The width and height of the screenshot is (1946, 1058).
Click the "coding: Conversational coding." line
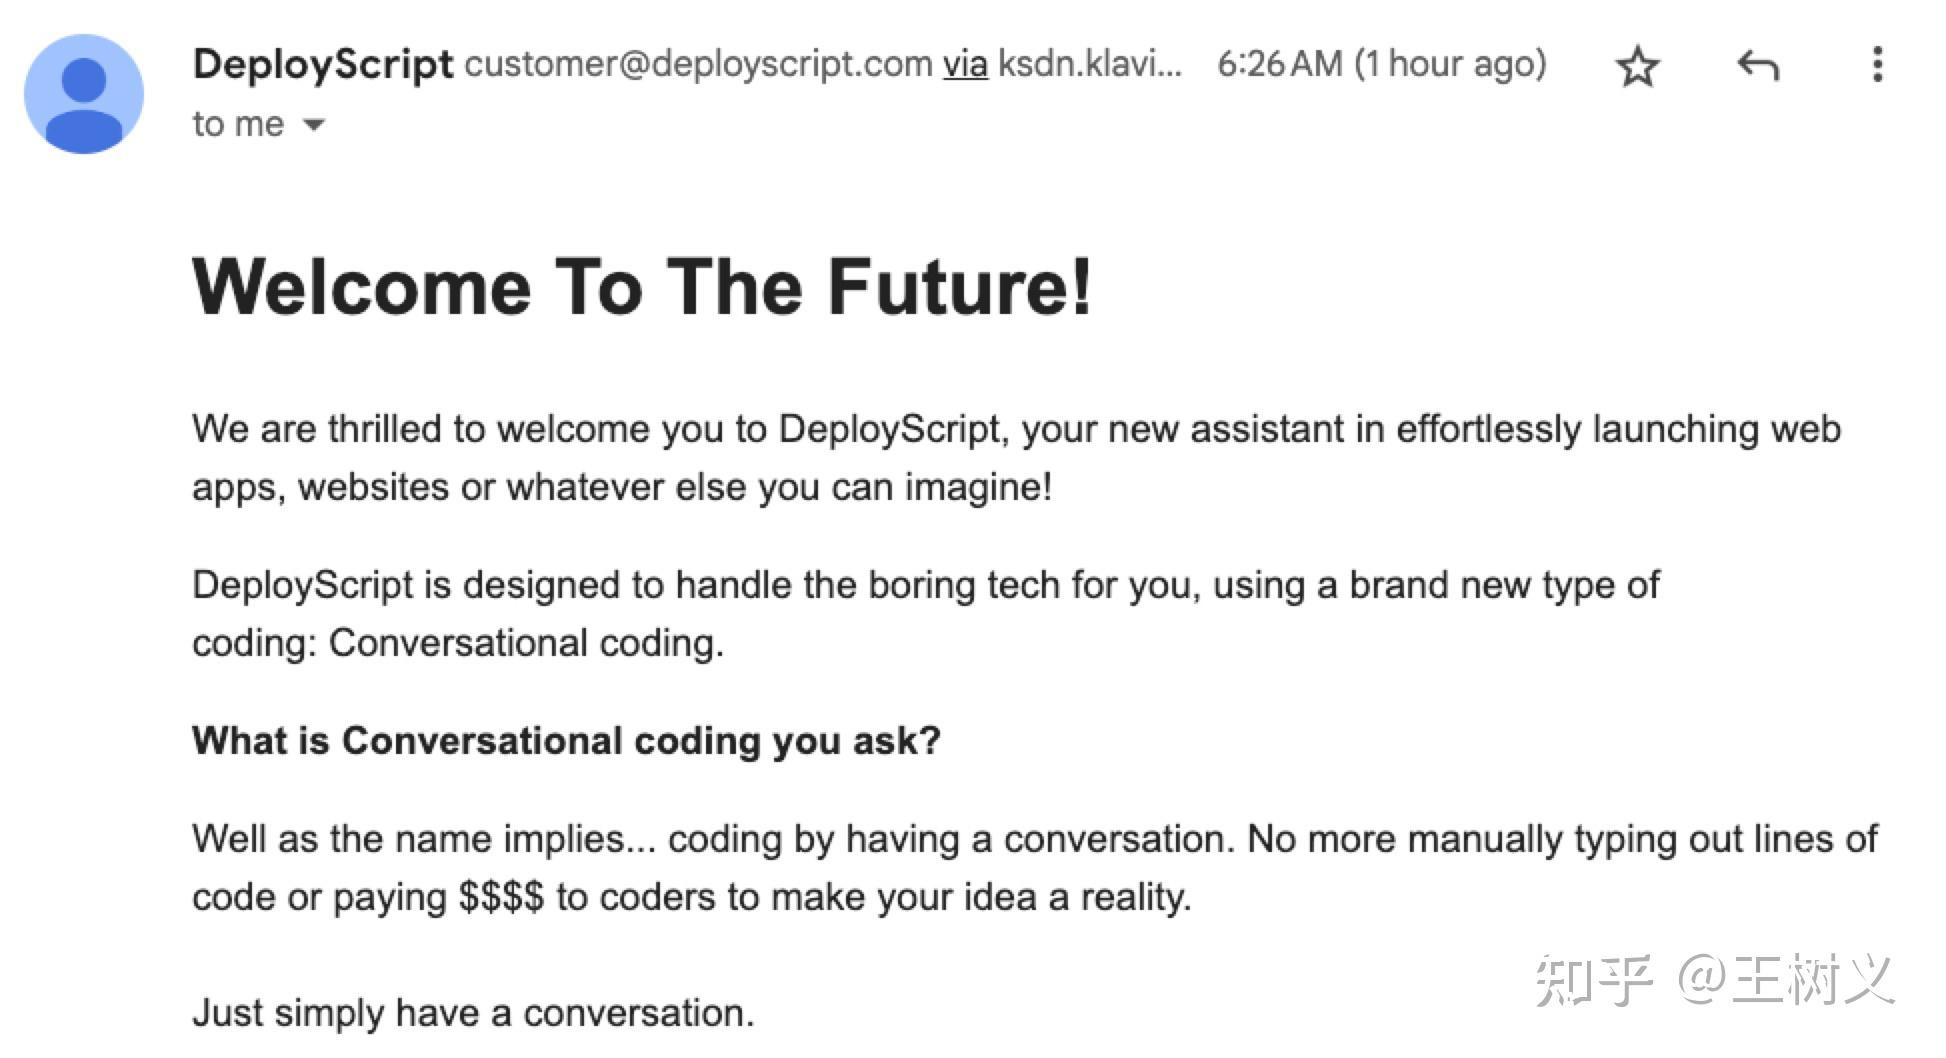pos(457,643)
